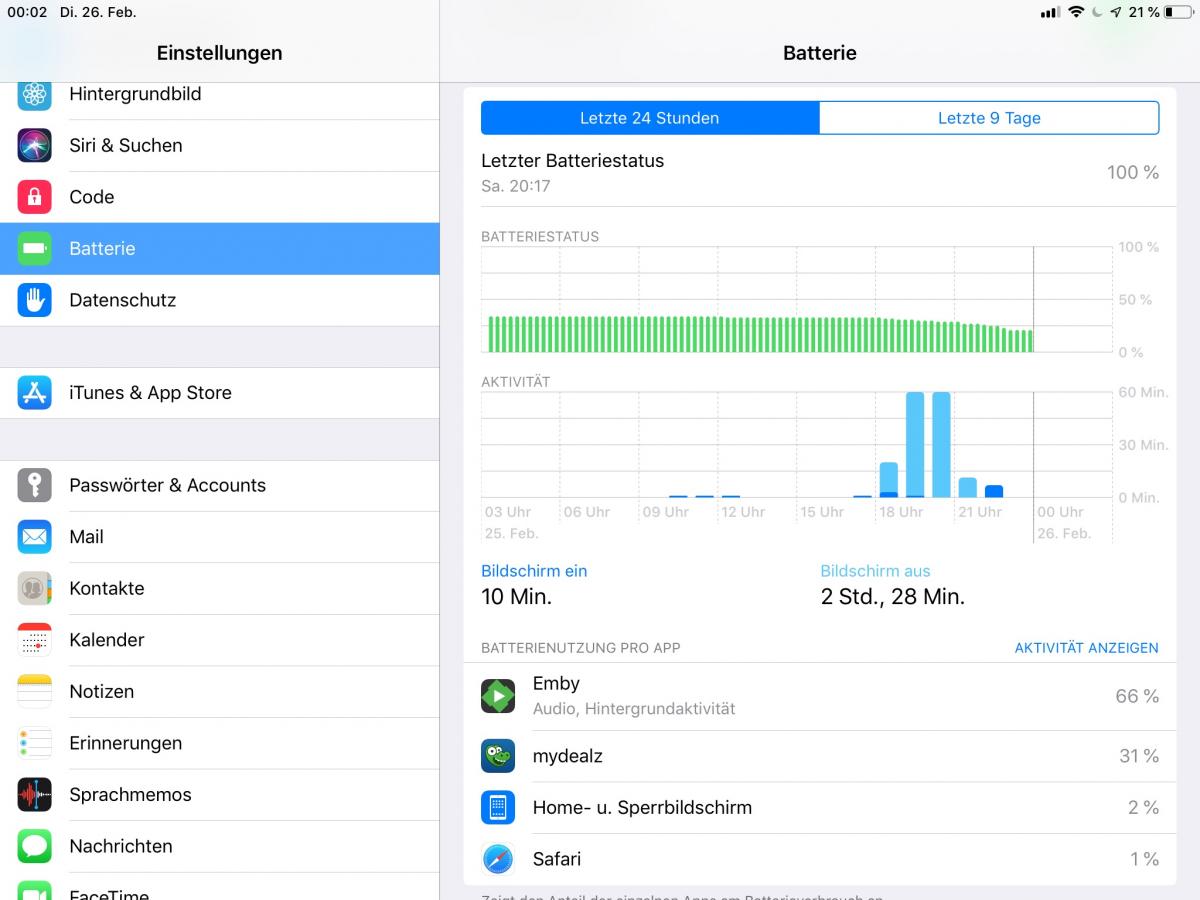The width and height of the screenshot is (1200, 900).
Task: Tap the Passwörter & Accounts key icon
Action: [x=34, y=485]
